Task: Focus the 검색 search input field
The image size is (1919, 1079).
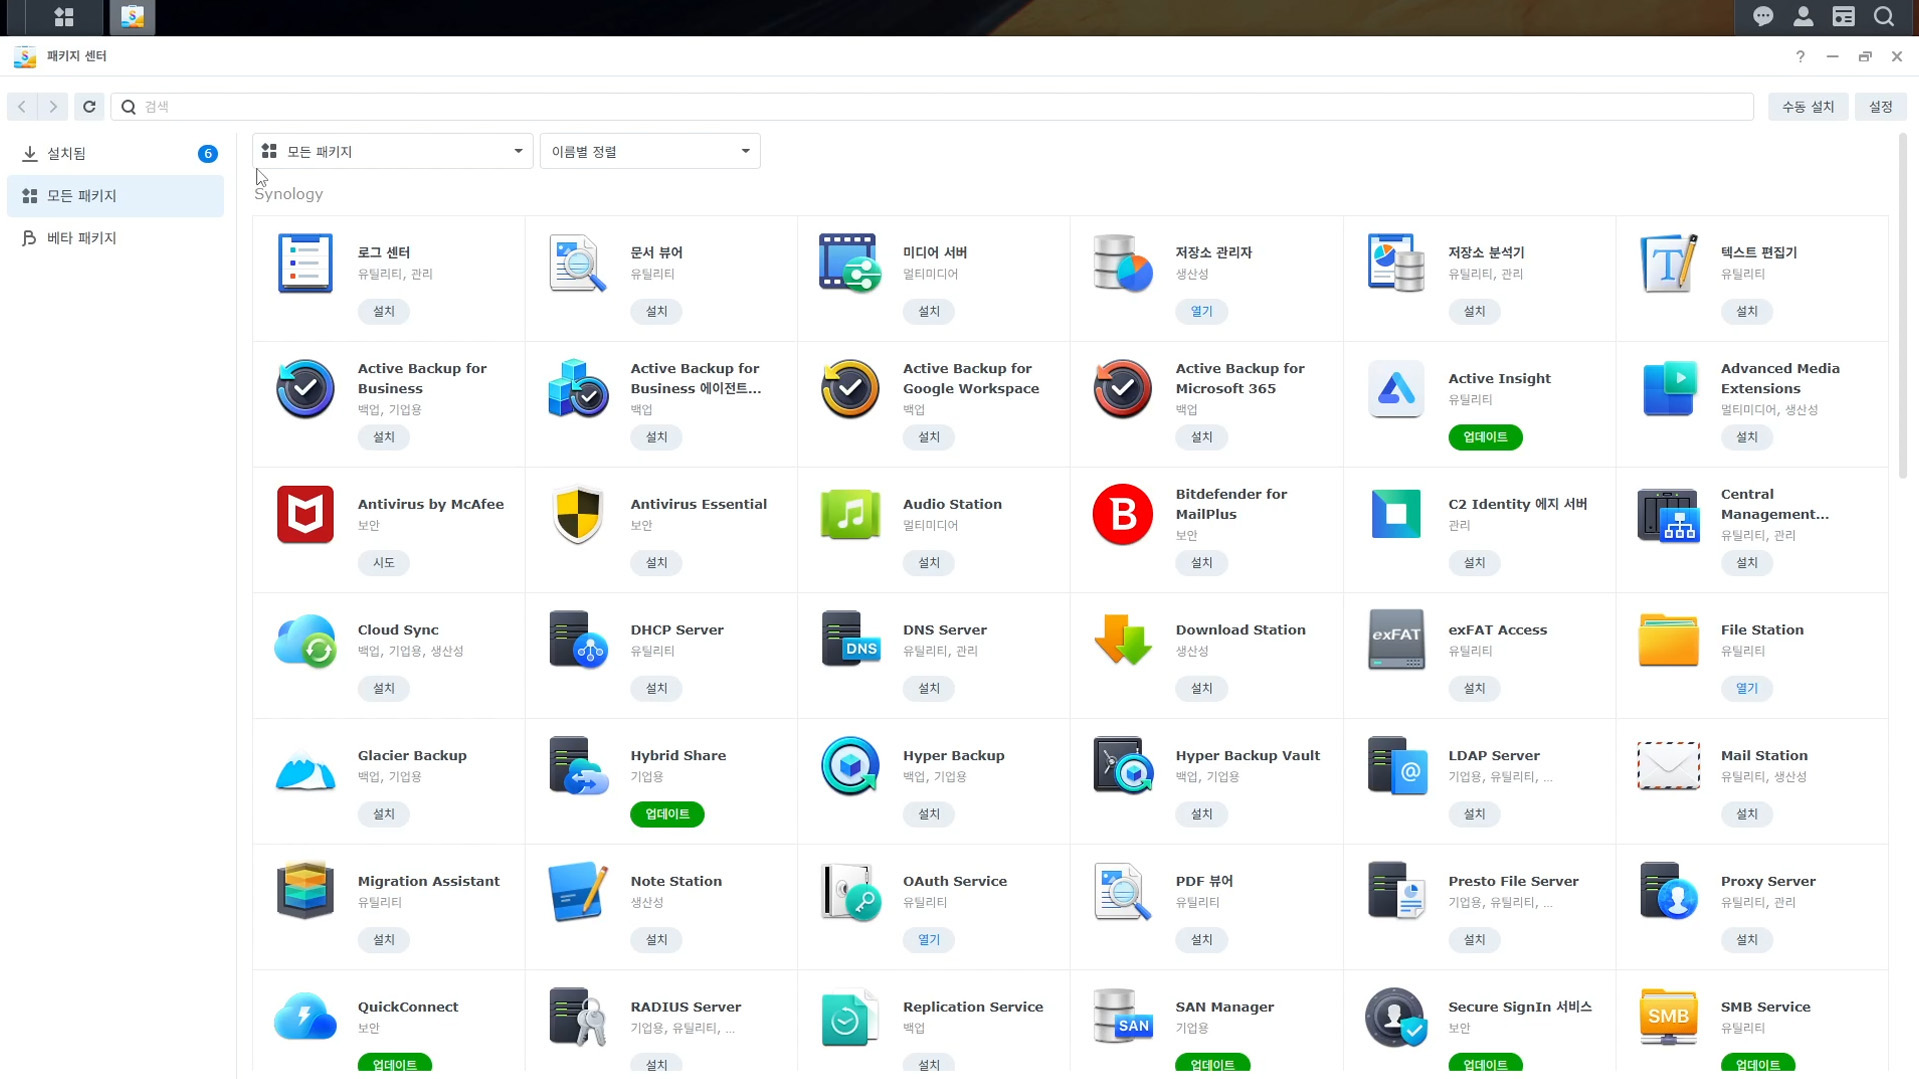Action: [932, 106]
